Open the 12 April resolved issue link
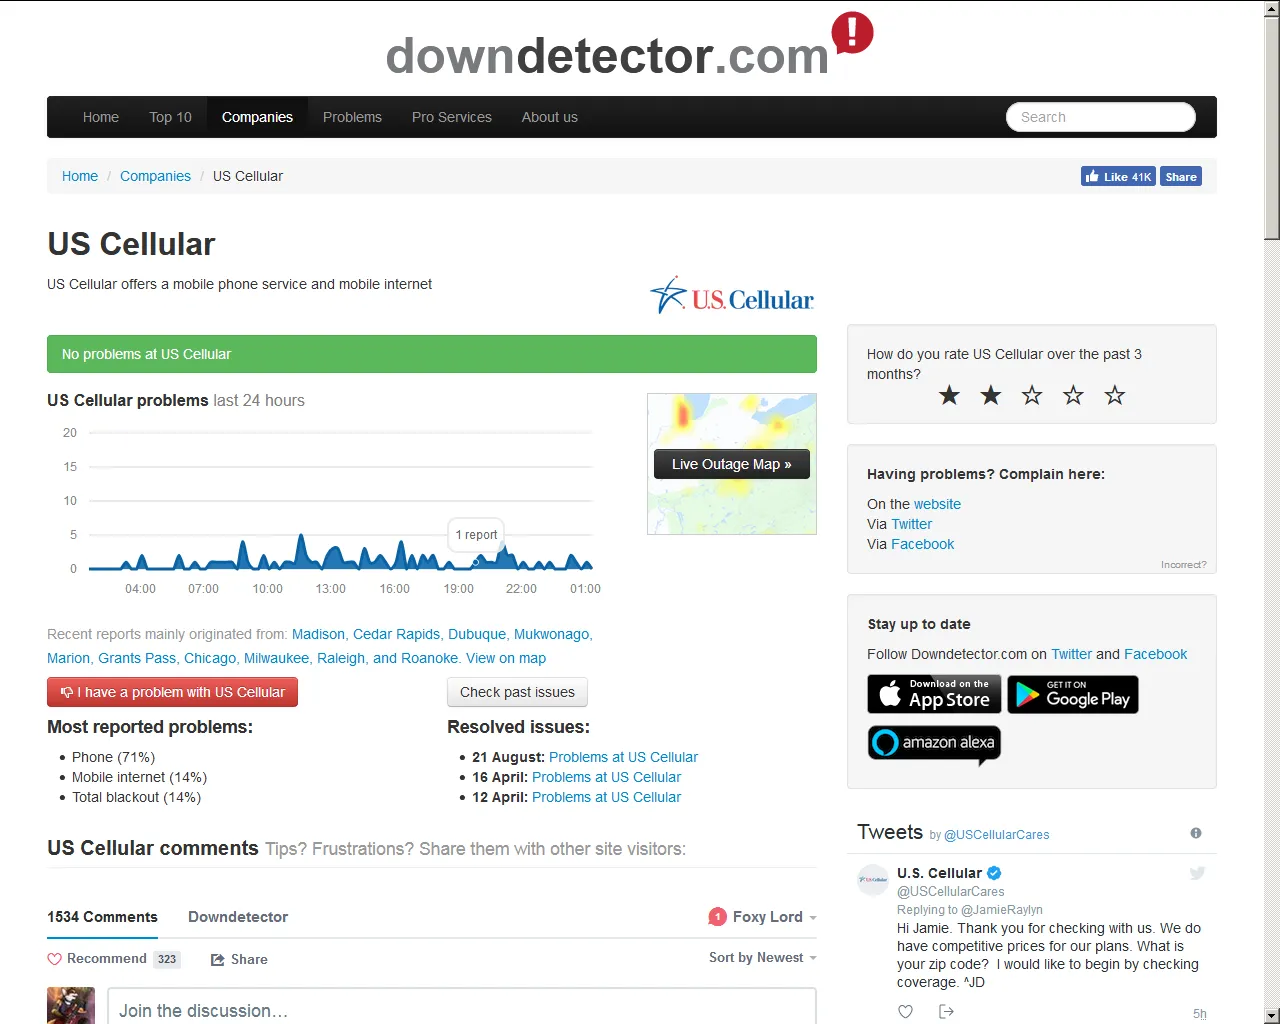Viewport: 1280px width, 1024px height. pos(606,797)
